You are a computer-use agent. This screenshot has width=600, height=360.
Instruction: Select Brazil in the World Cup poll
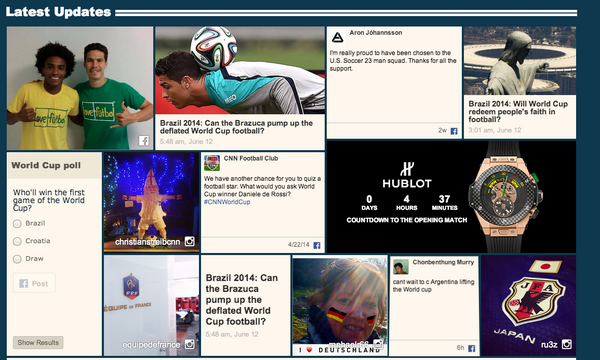coord(17,224)
